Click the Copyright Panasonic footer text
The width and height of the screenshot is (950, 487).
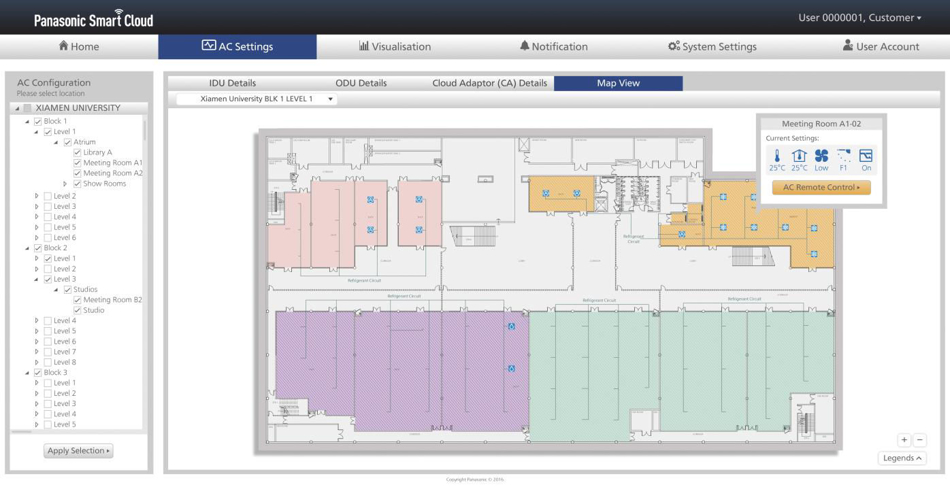474,480
